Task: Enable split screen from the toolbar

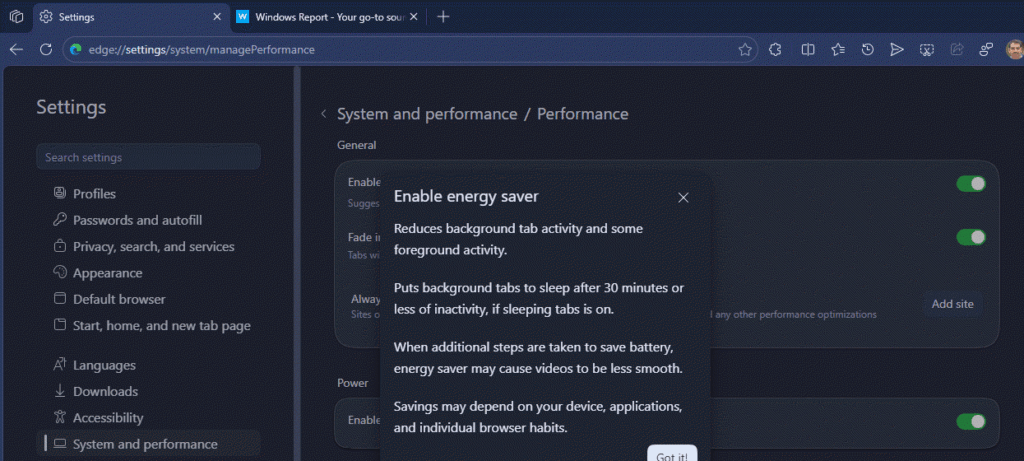Action: pos(808,50)
